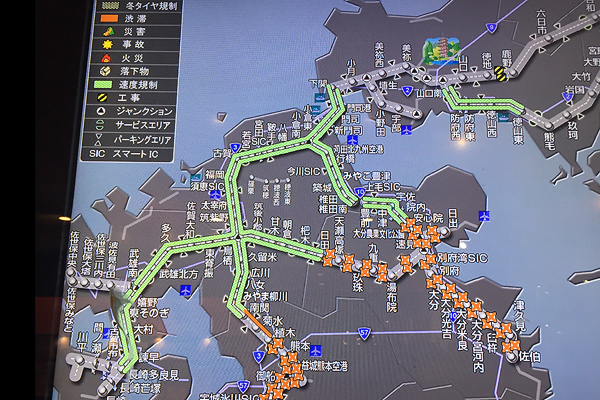Click the Route 9 shield marker

pyautogui.click(x=491, y=27)
